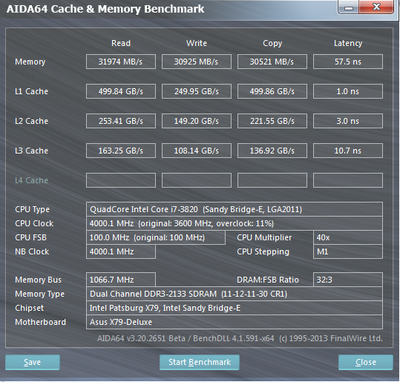Click the Save button
Viewport: 400px width, 382px height.
click(x=32, y=362)
